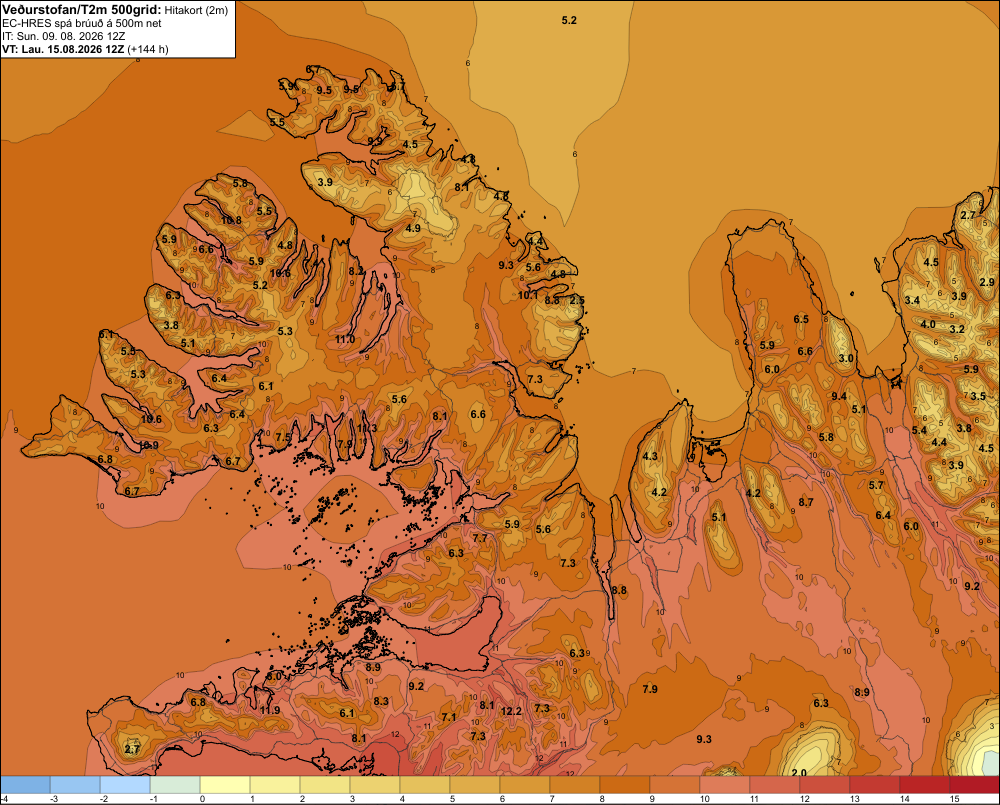Viewport: 1000px width, 805px height.
Task: Select the leftmost blue legend swatch
Action: (25, 785)
